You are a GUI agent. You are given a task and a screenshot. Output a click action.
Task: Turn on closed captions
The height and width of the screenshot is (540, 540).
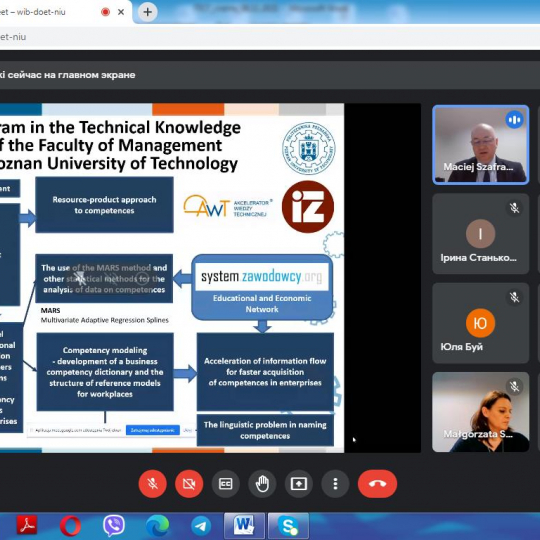[226, 484]
